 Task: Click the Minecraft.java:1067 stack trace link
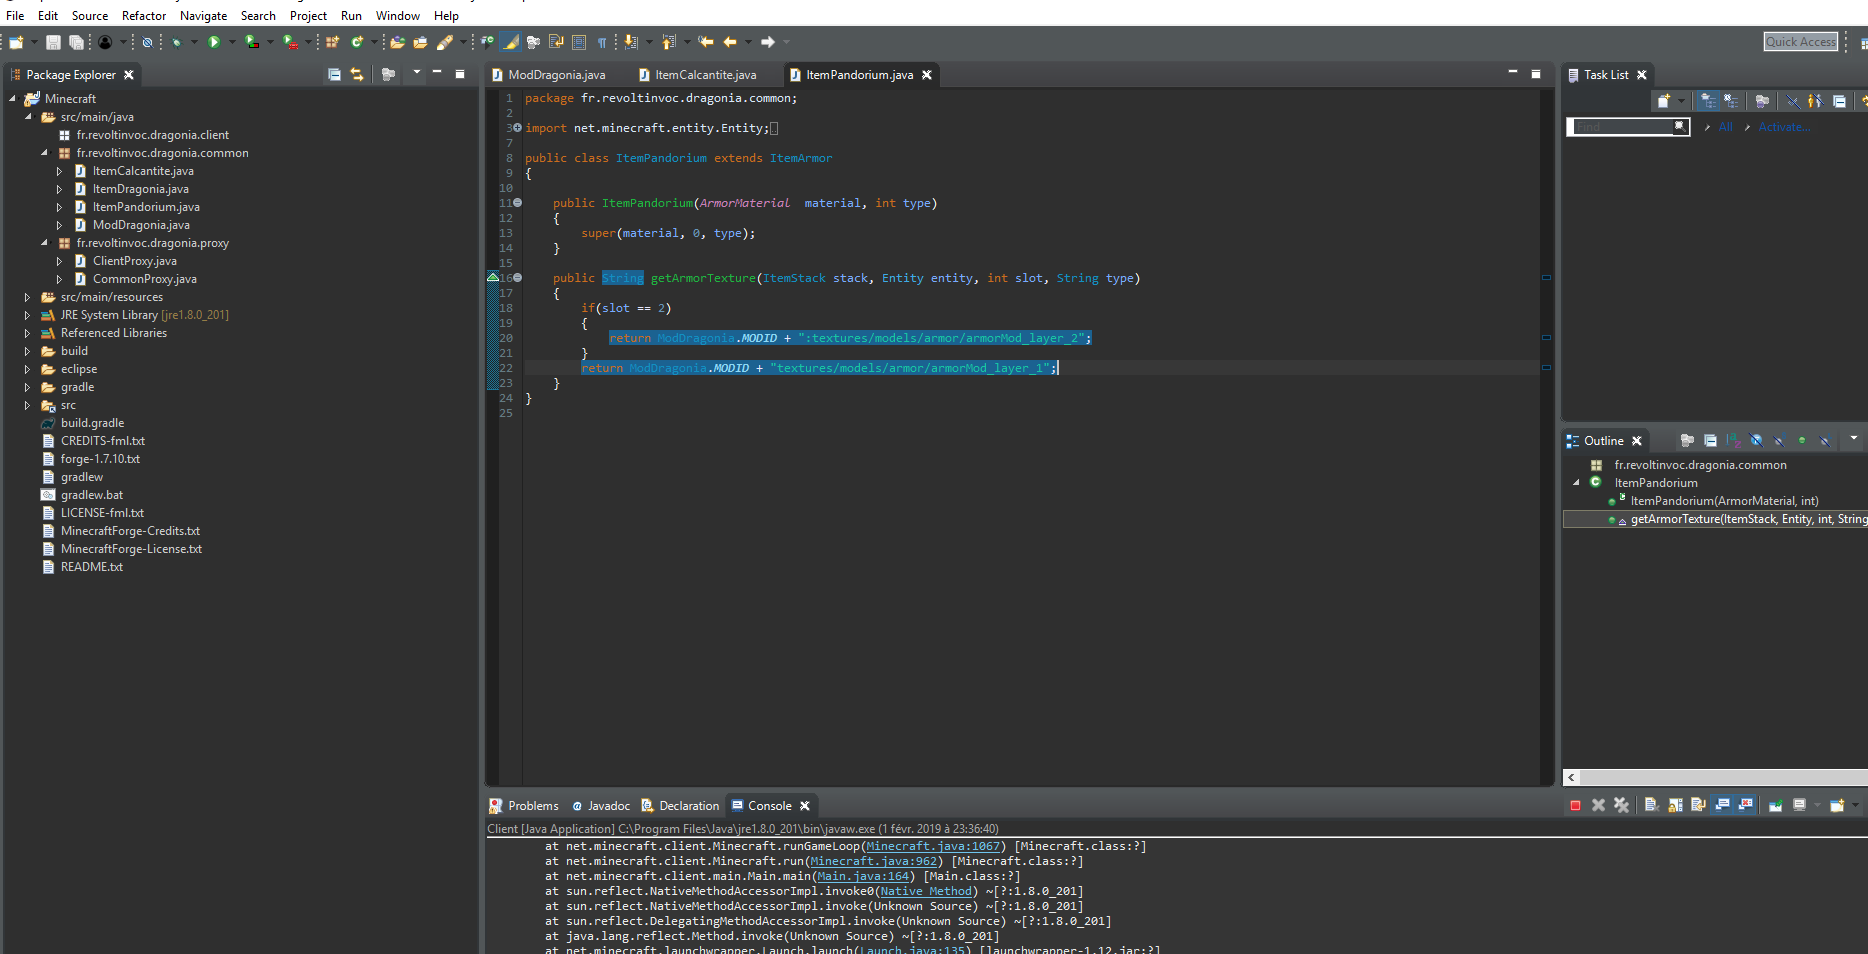pyautogui.click(x=932, y=846)
